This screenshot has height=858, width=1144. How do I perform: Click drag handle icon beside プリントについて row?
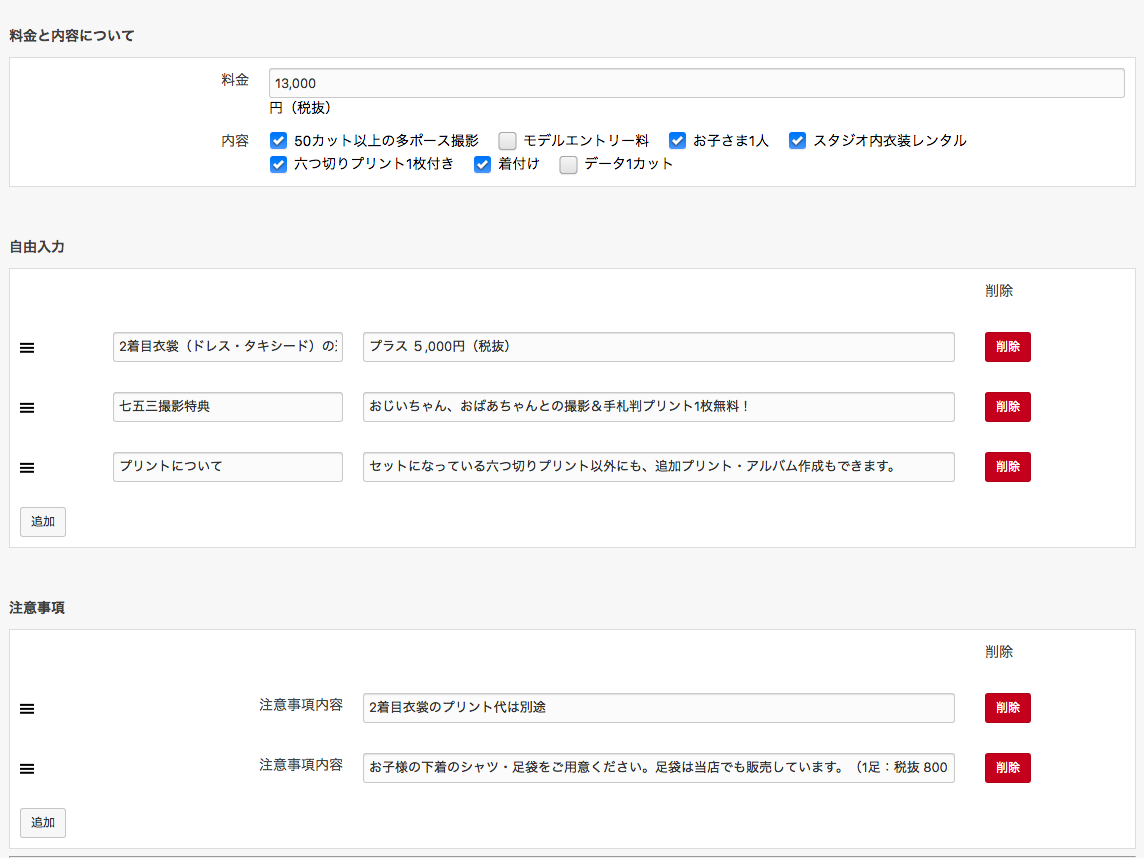(x=28, y=468)
